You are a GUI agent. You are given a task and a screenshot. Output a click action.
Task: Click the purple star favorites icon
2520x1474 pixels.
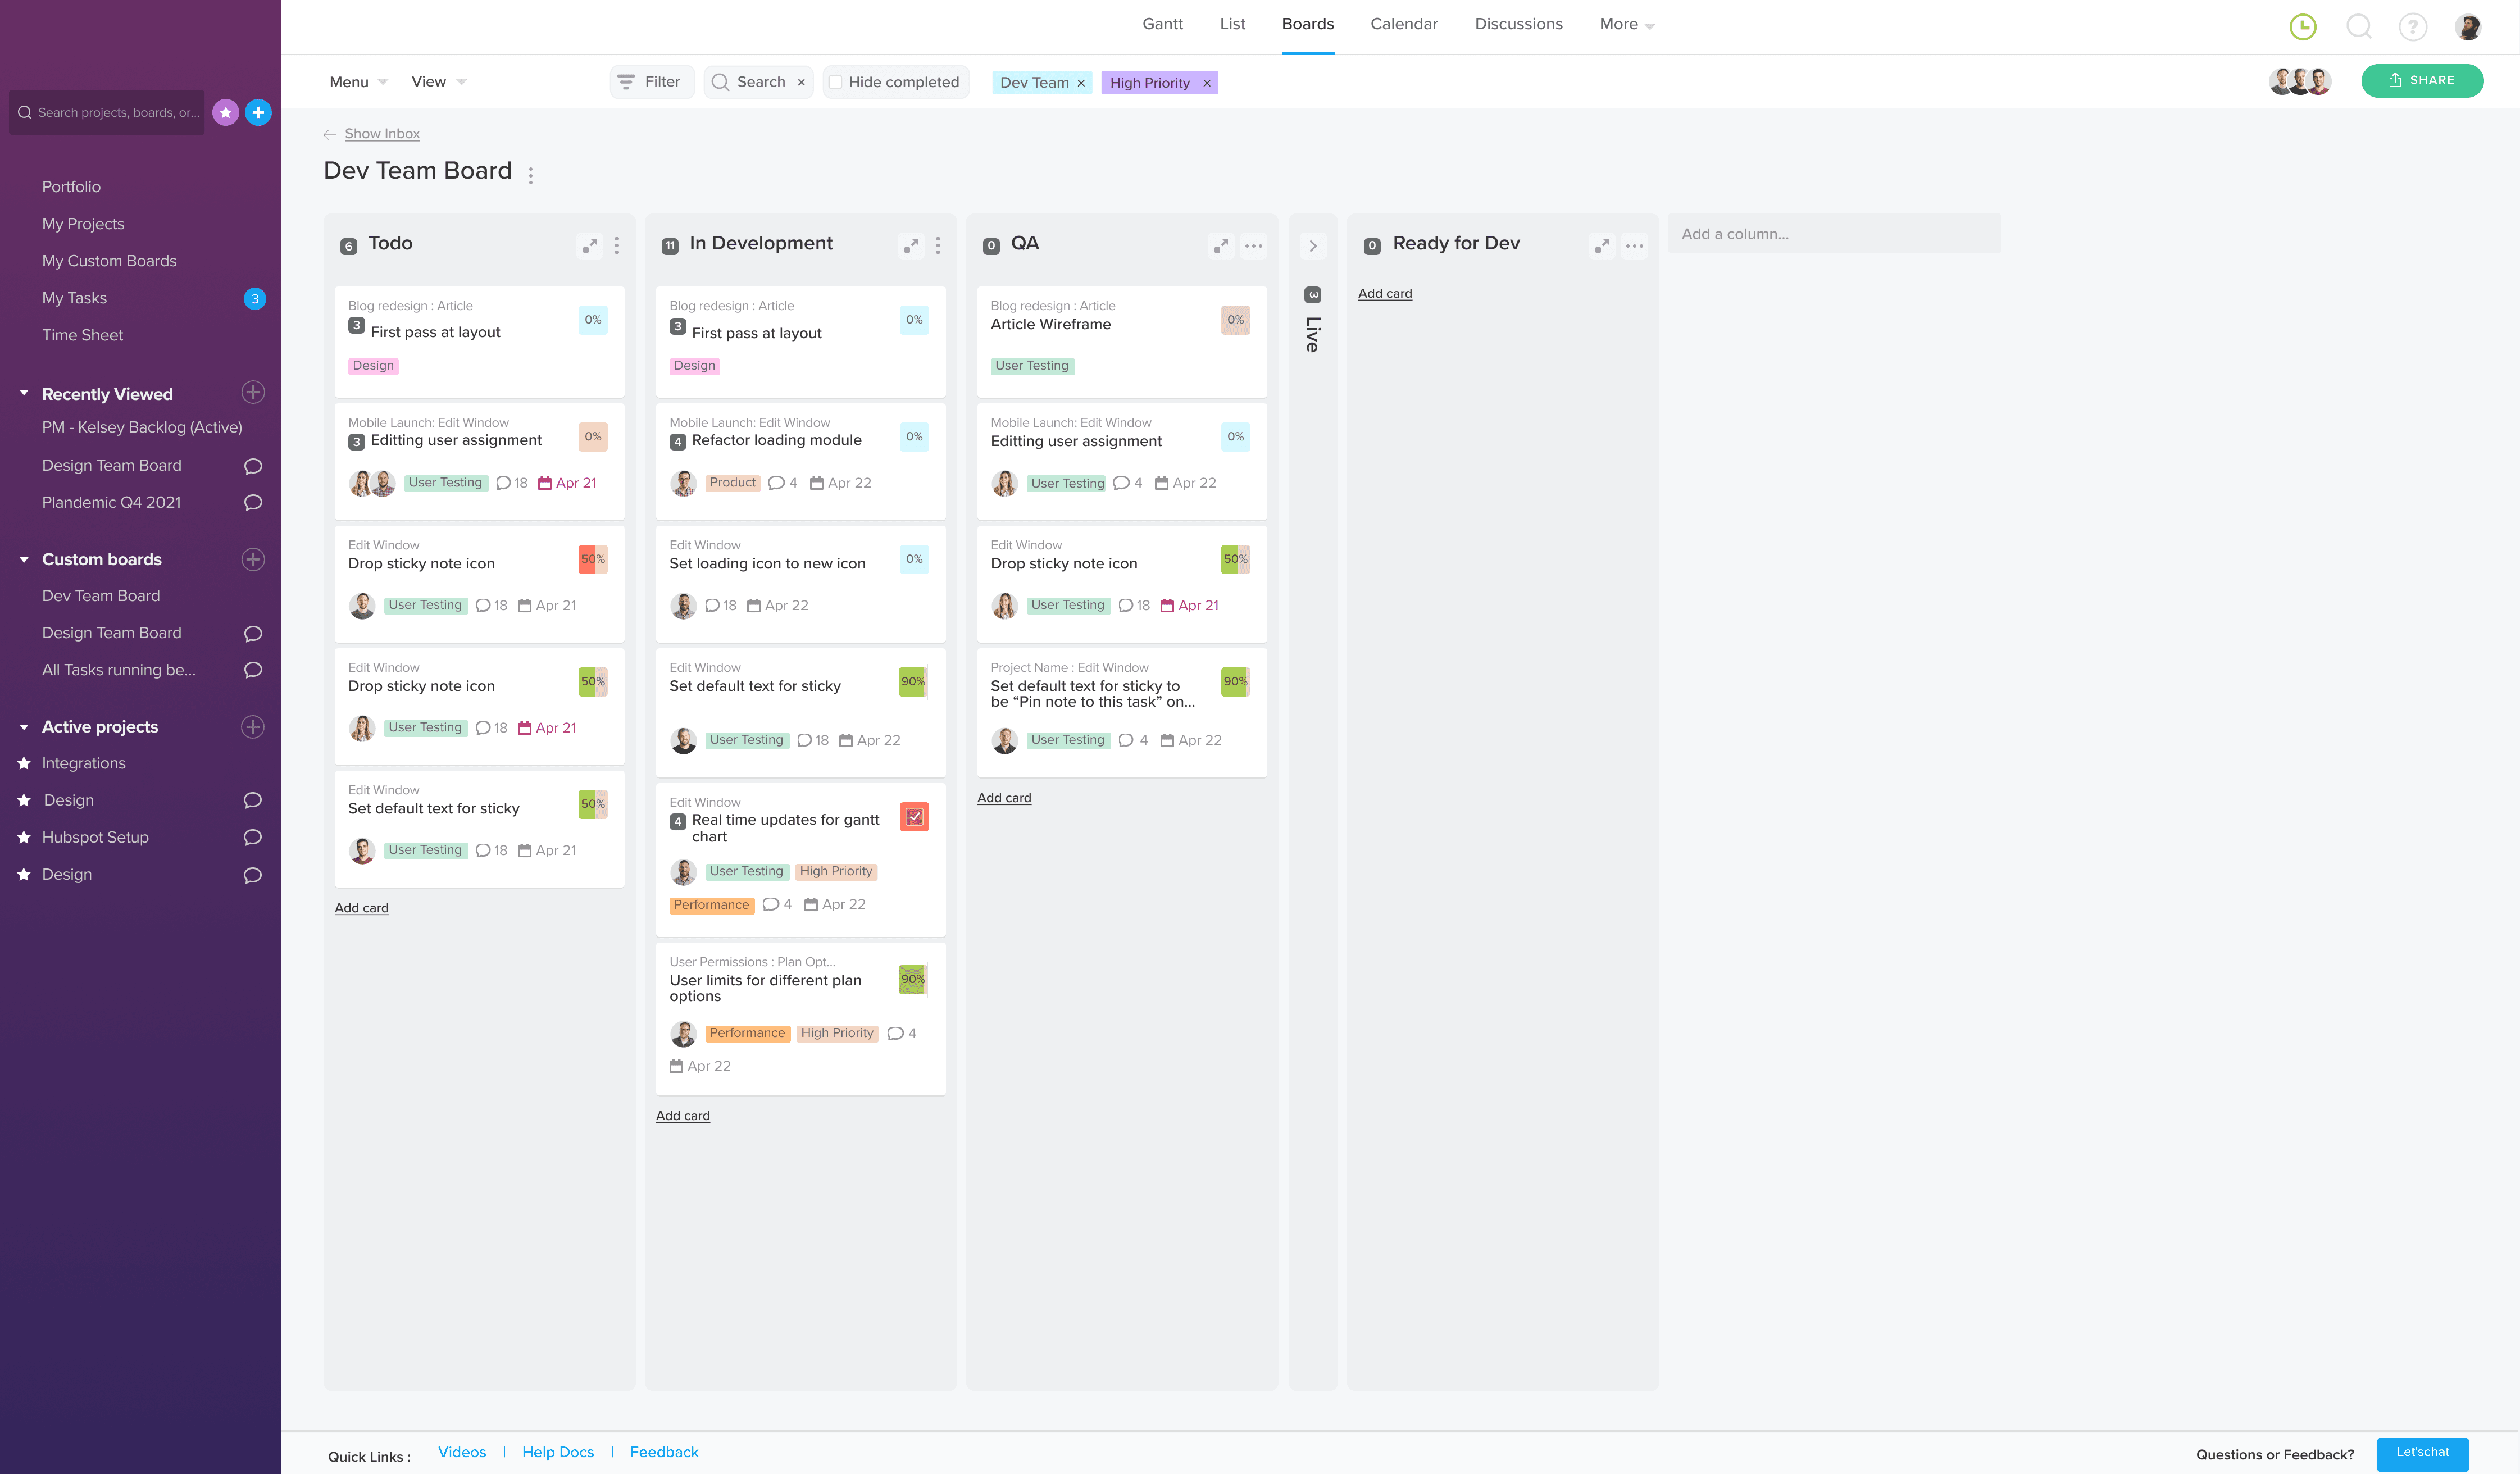click(226, 113)
